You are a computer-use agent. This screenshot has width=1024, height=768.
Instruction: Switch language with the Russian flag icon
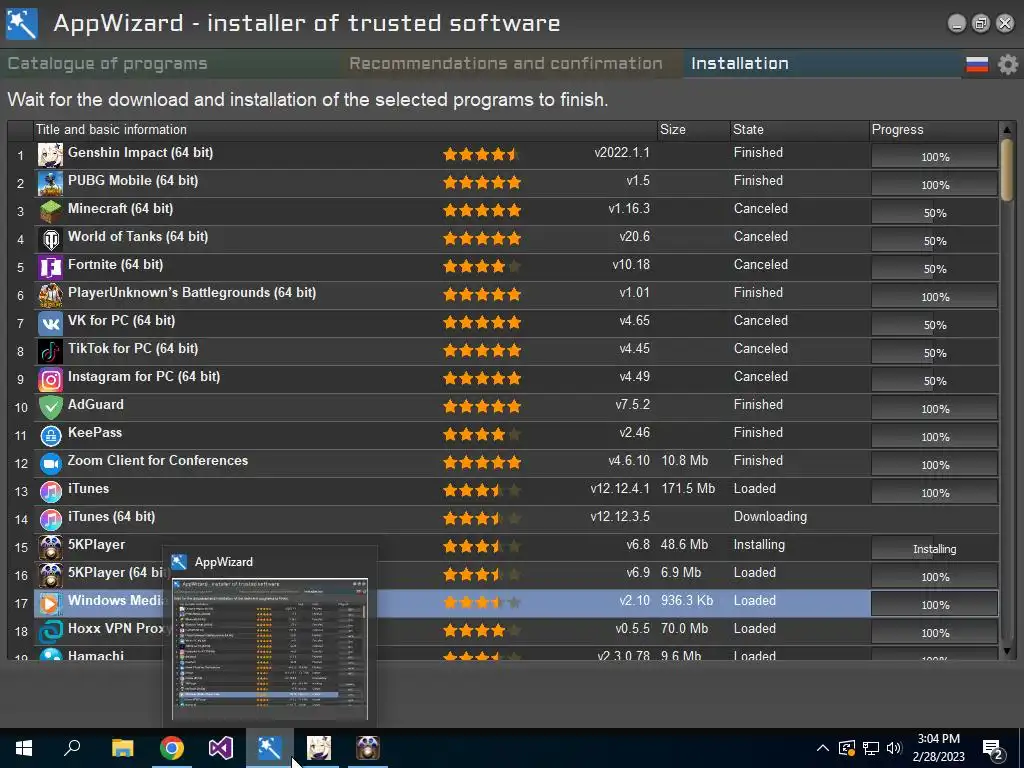(977, 64)
